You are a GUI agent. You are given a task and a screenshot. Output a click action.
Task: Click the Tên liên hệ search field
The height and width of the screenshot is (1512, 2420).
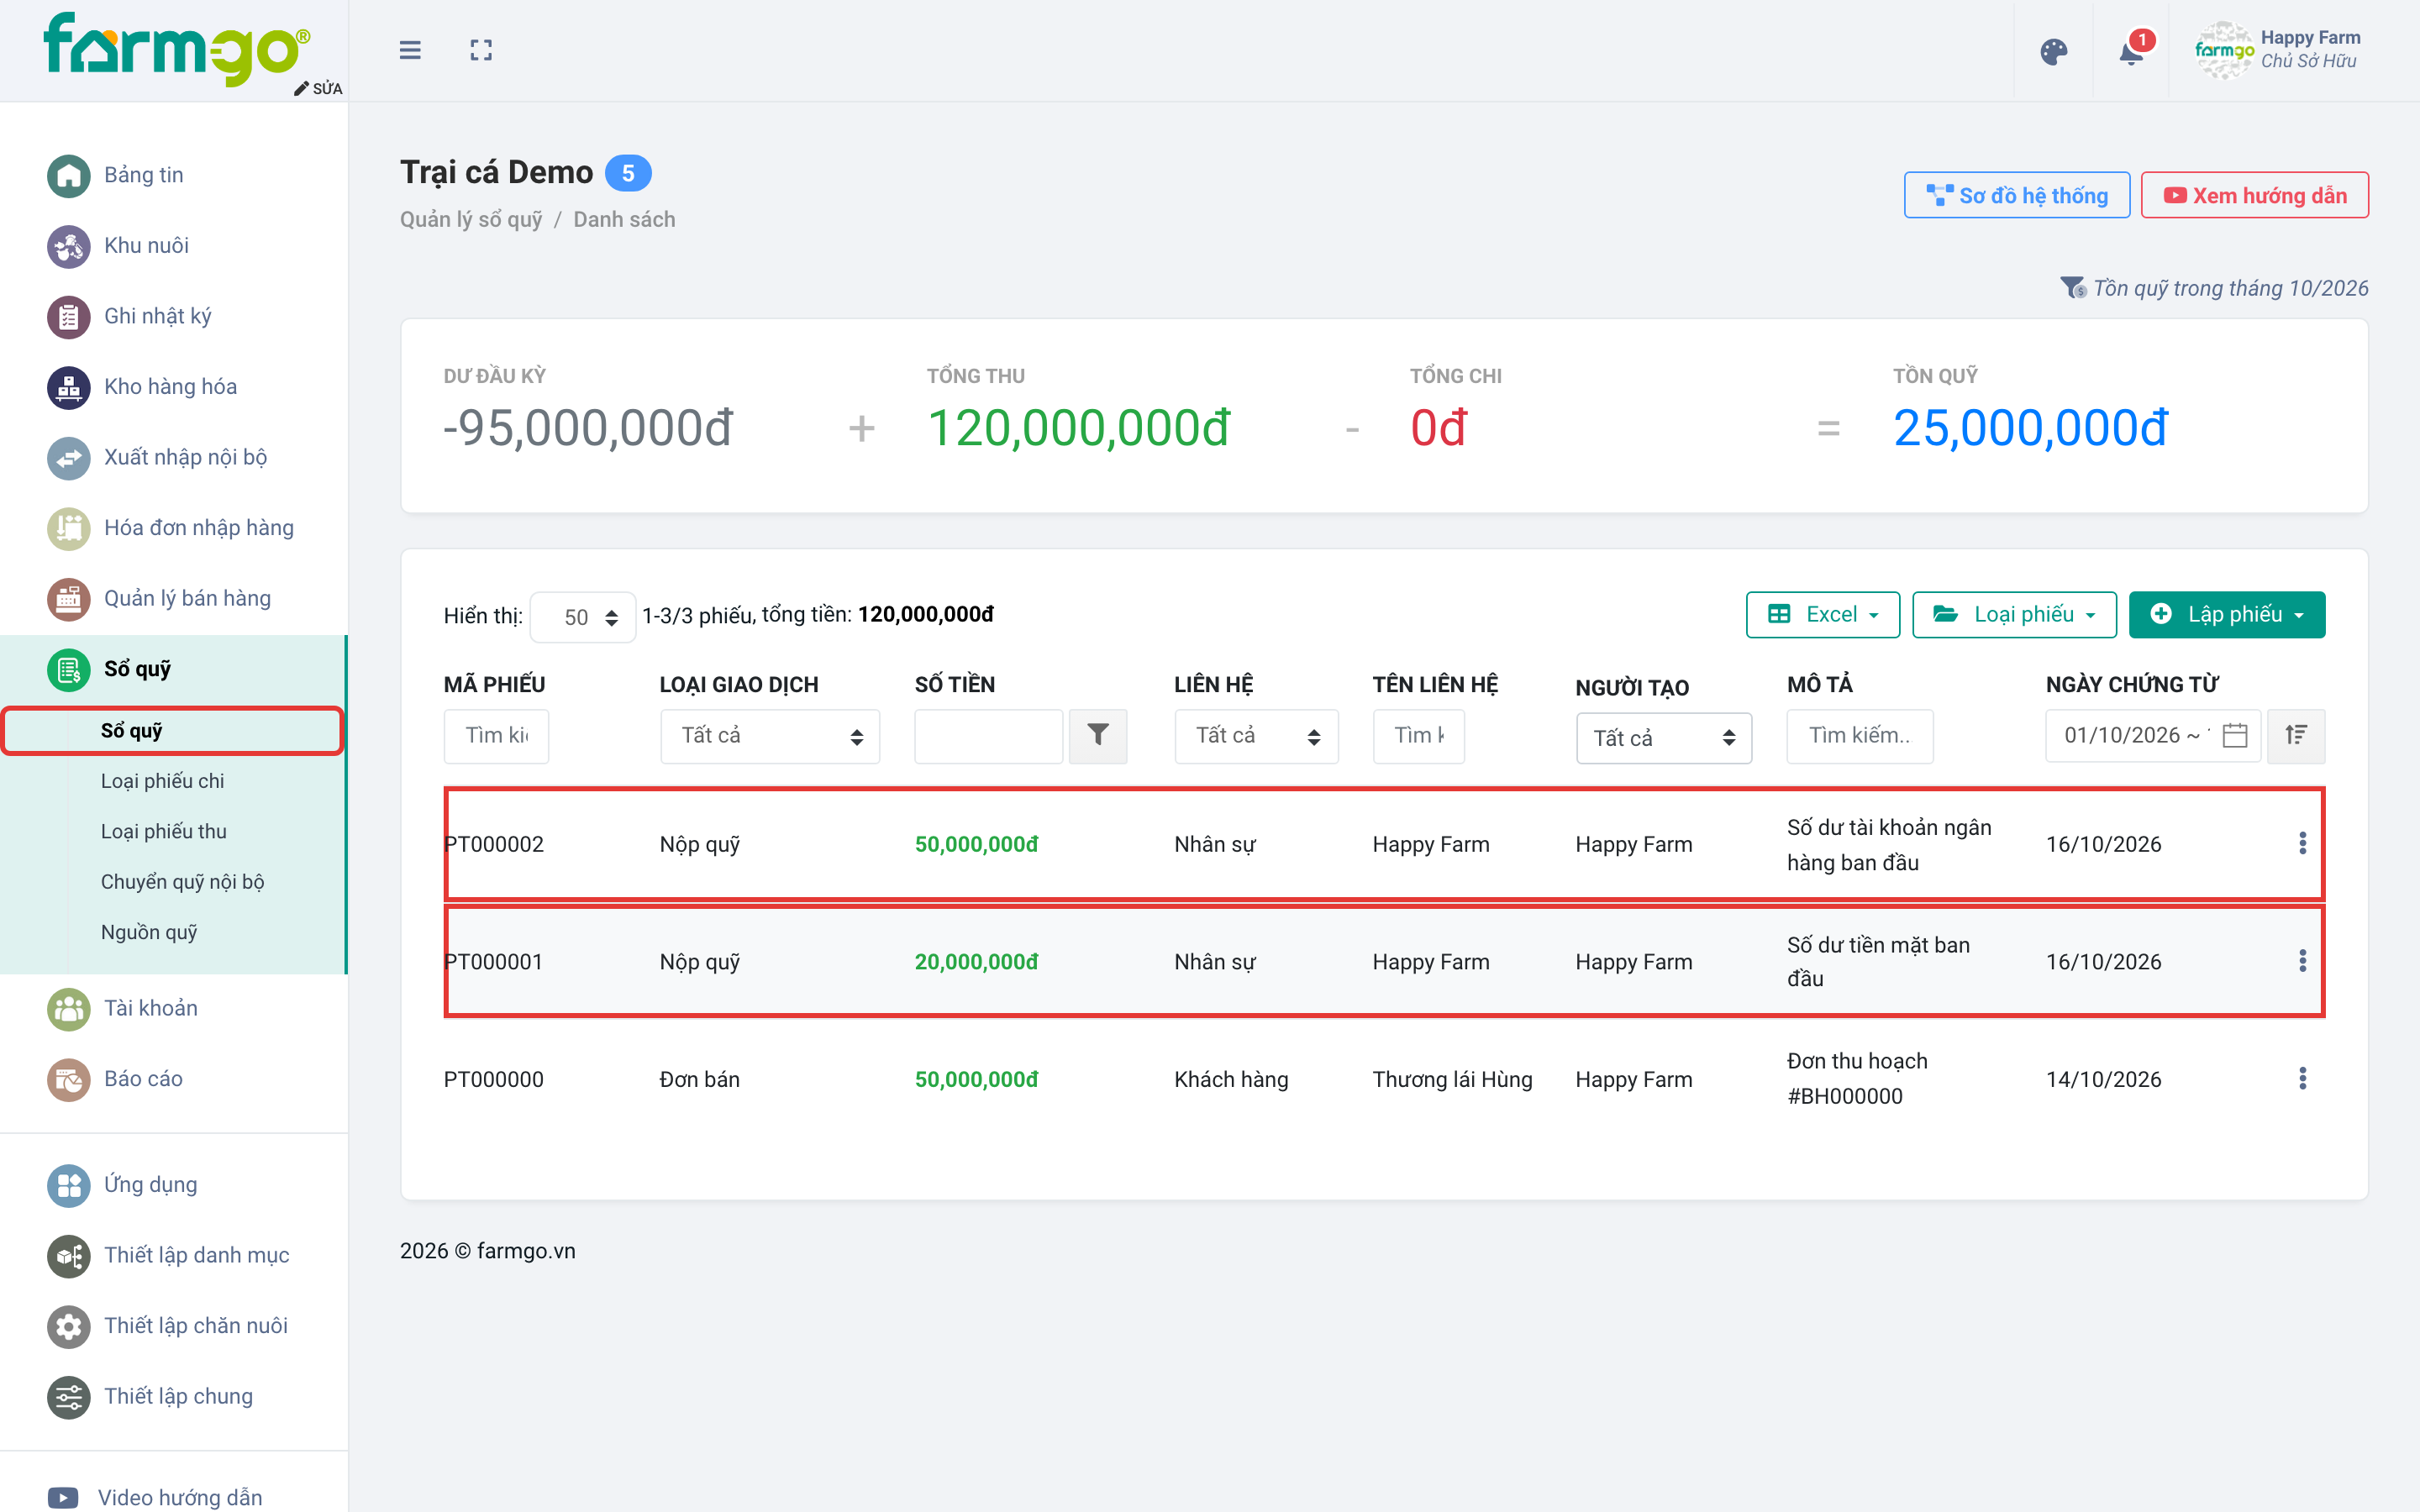pyautogui.click(x=1418, y=736)
